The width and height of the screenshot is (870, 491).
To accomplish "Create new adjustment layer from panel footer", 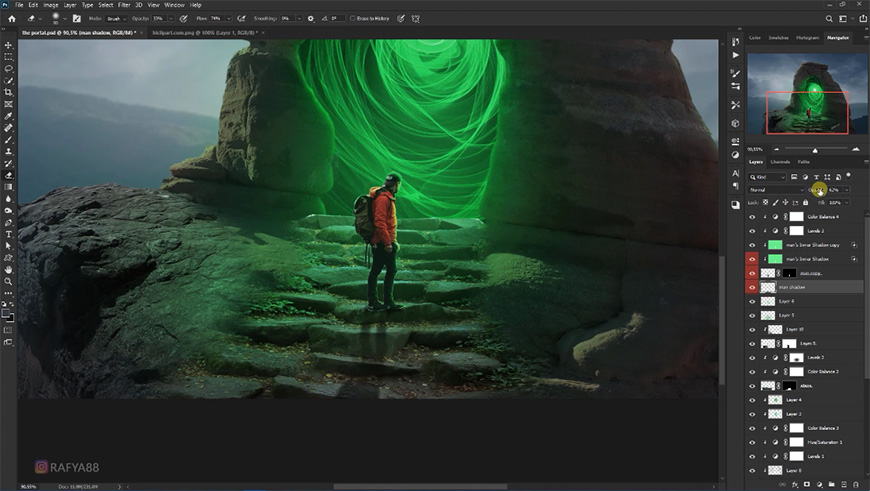I will [x=820, y=484].
